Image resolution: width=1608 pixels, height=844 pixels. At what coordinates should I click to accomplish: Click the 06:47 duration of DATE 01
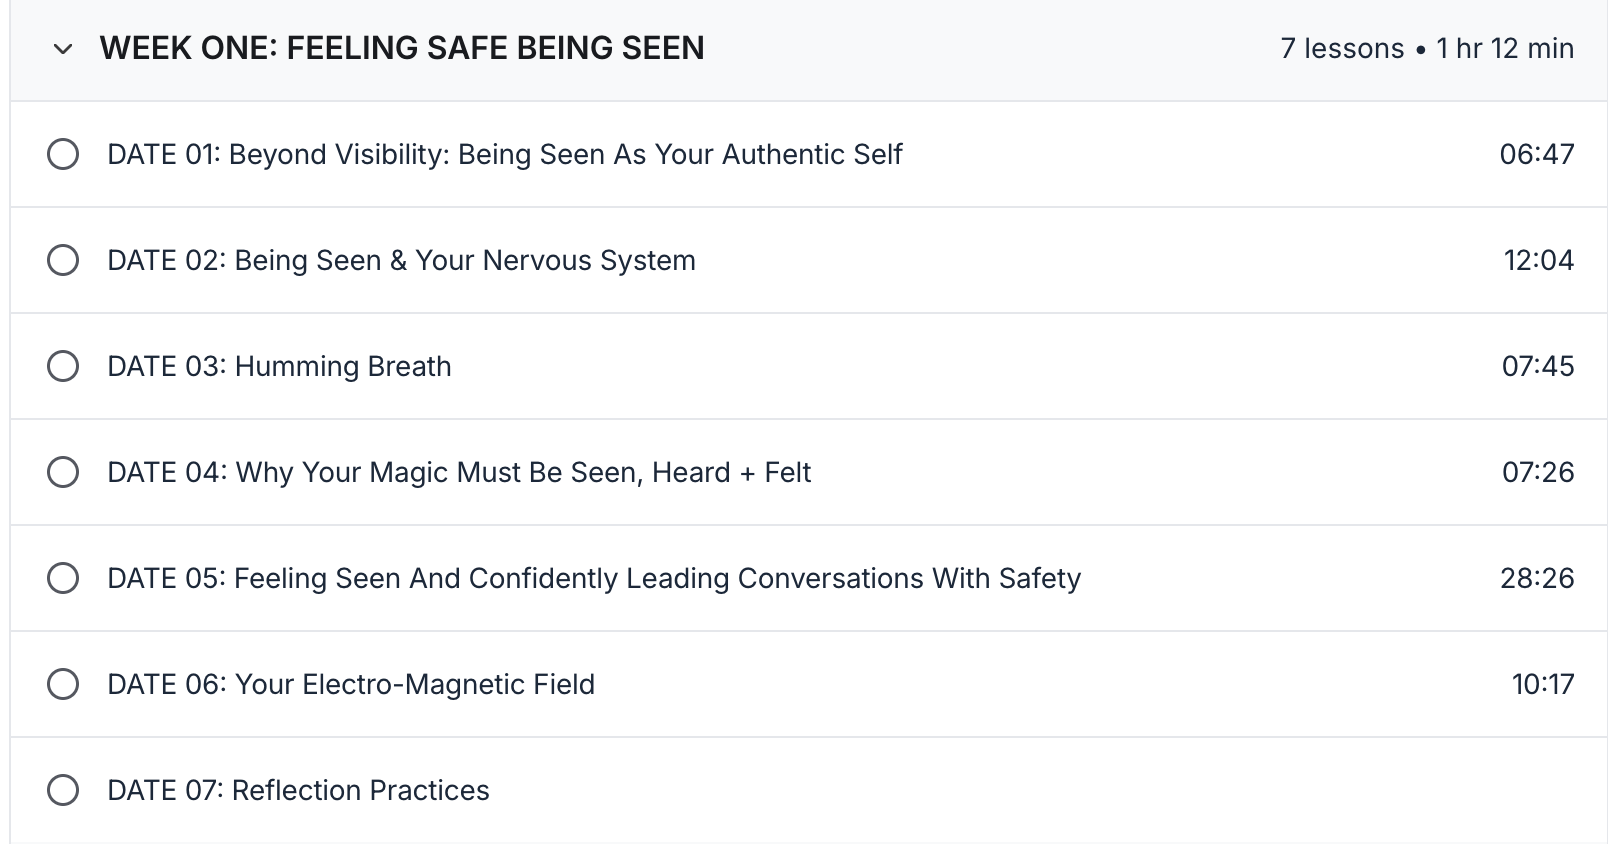click(1537, 154)
